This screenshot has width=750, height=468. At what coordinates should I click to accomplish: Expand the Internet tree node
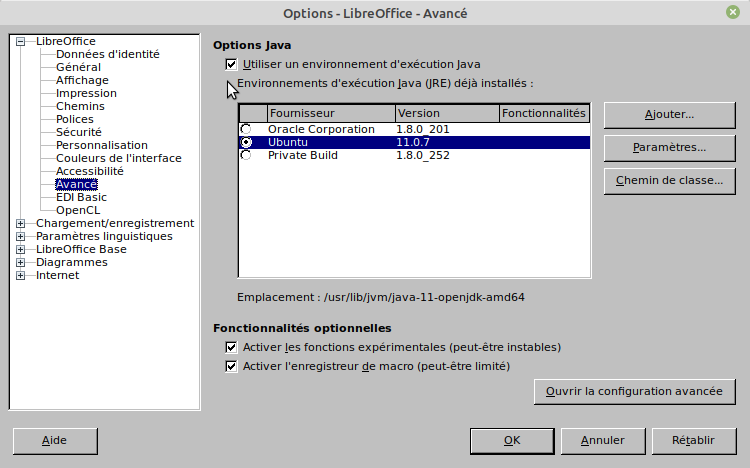click(x=21, y=275)
